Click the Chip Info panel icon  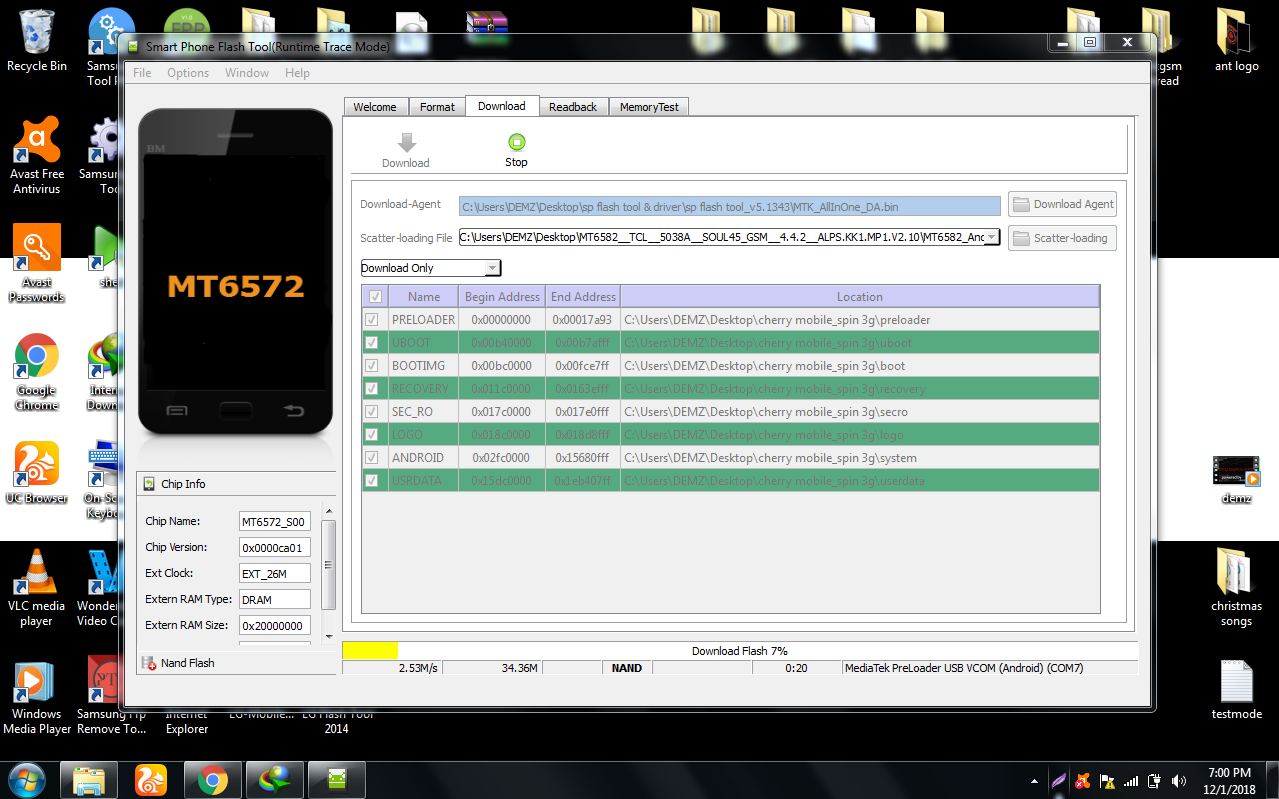tap(150, 484)
